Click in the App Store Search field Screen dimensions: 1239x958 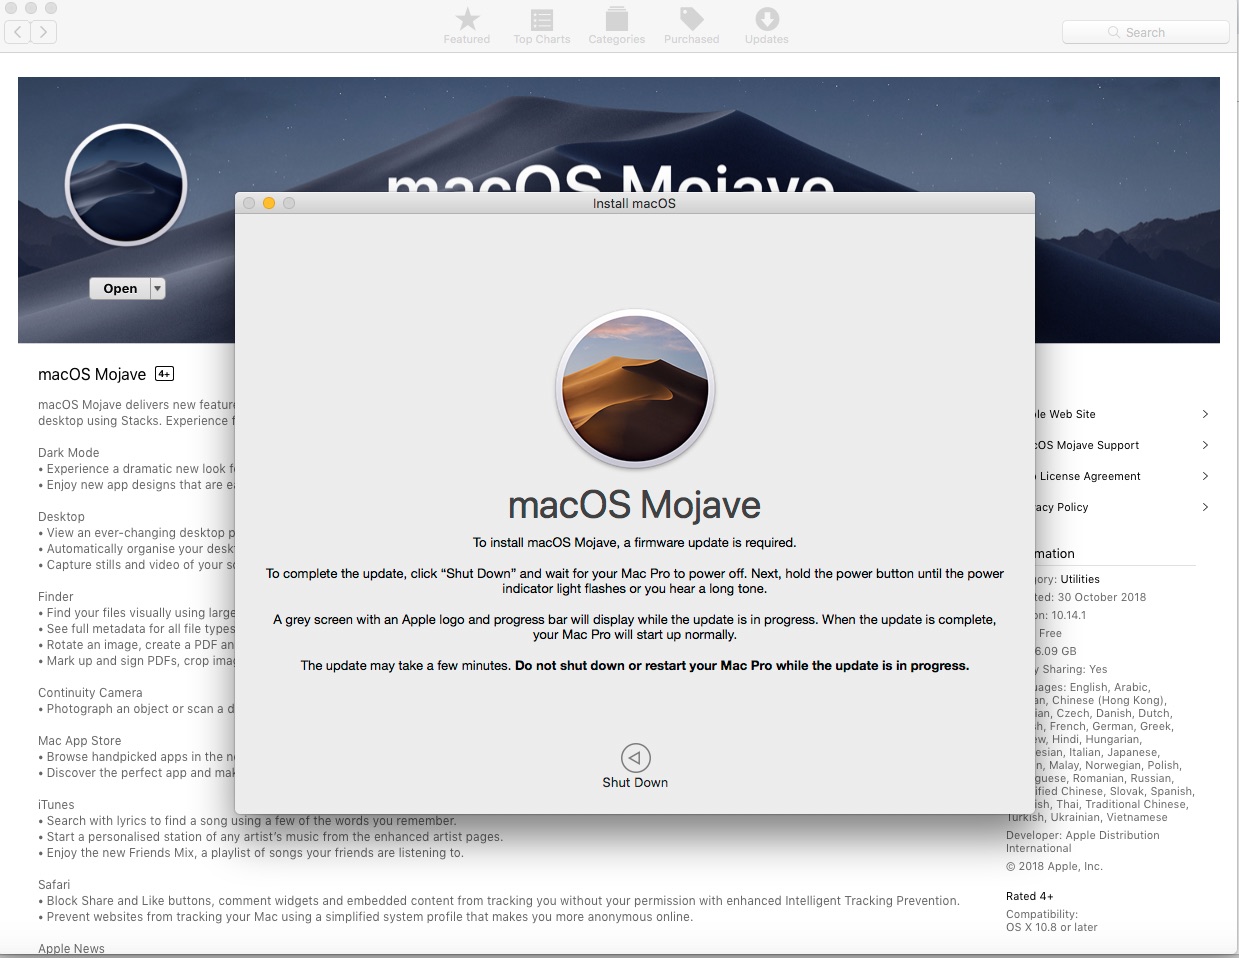(x=1145, y=32)
